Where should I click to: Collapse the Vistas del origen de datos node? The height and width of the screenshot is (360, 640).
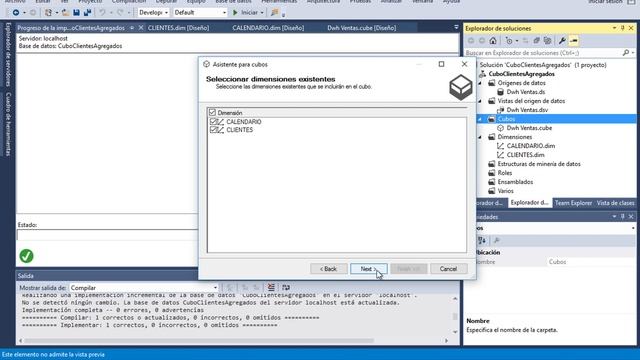(480, 101)
